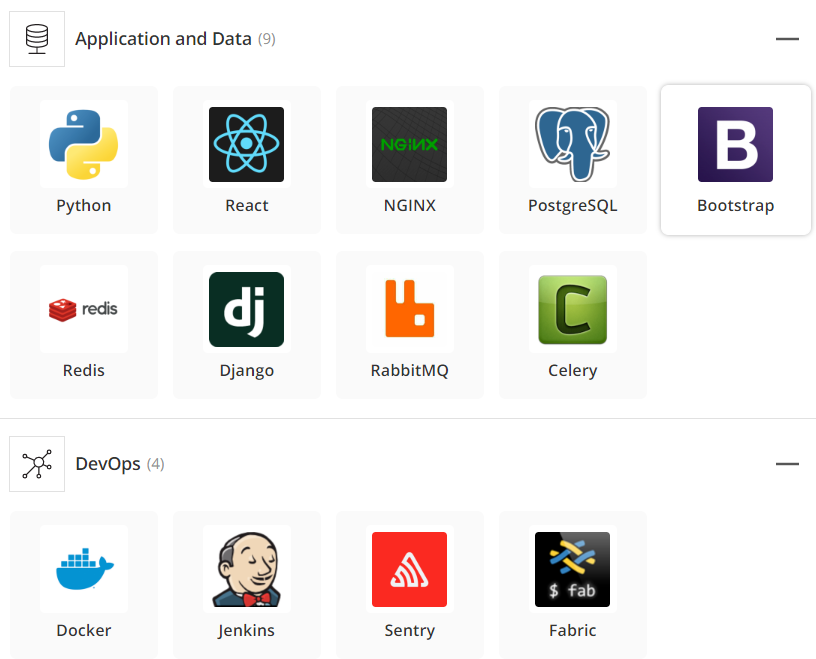Click the Application and Data heading
Image resolution: width=816 pixels, height=659 pixels.
pyautogui.click(x=163, y=39)
